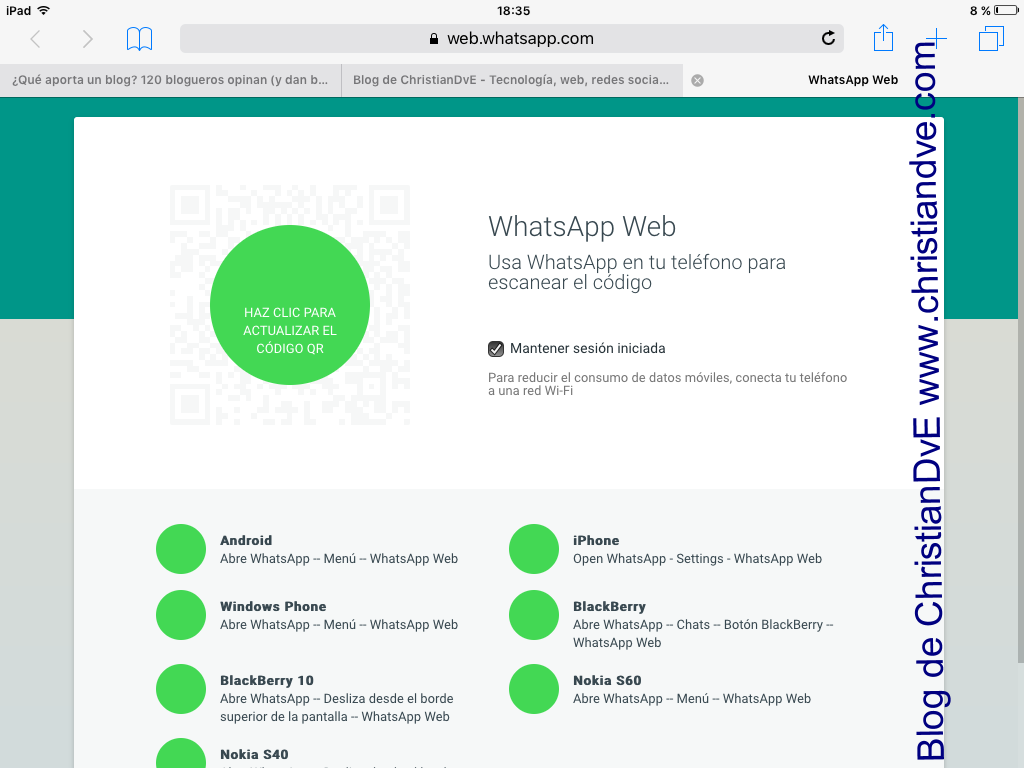Click the 'Windows Phone' heading text

273,606
